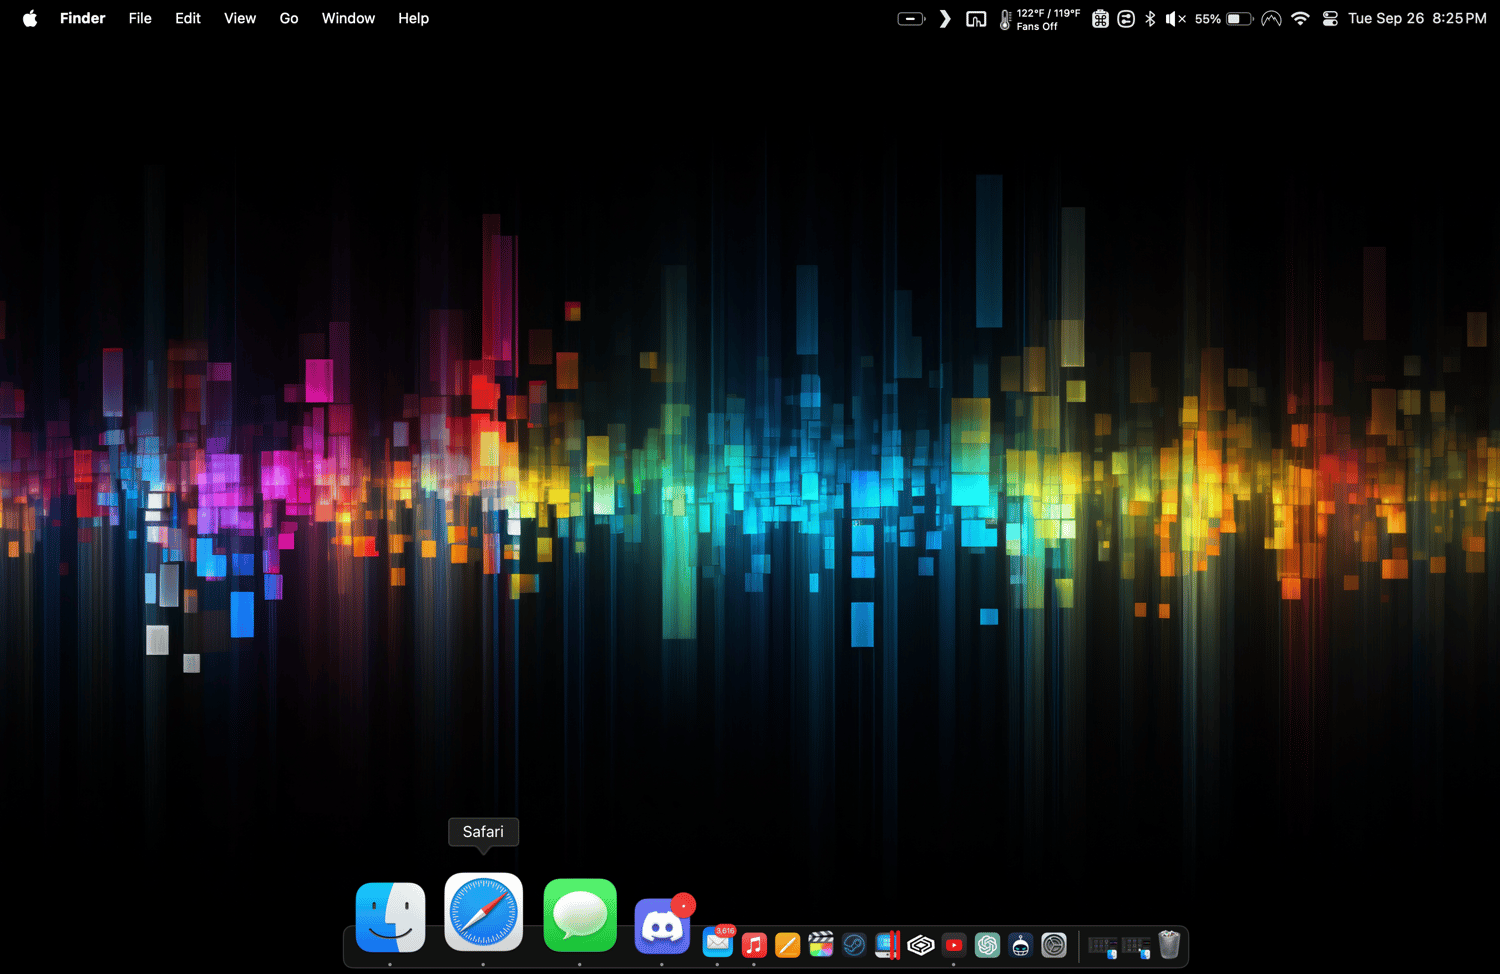Open the Bluetooth menu bar dropdown
Screen dimensions: 1500x974
(1150, 18)
